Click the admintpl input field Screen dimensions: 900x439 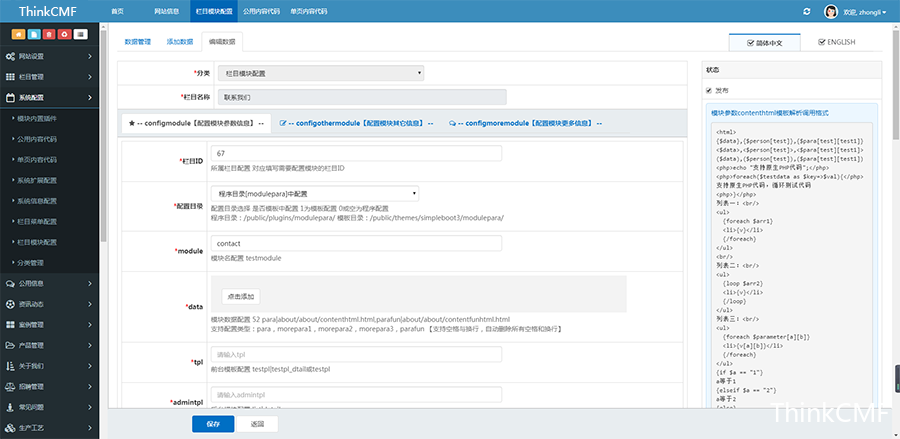[356, 395]
